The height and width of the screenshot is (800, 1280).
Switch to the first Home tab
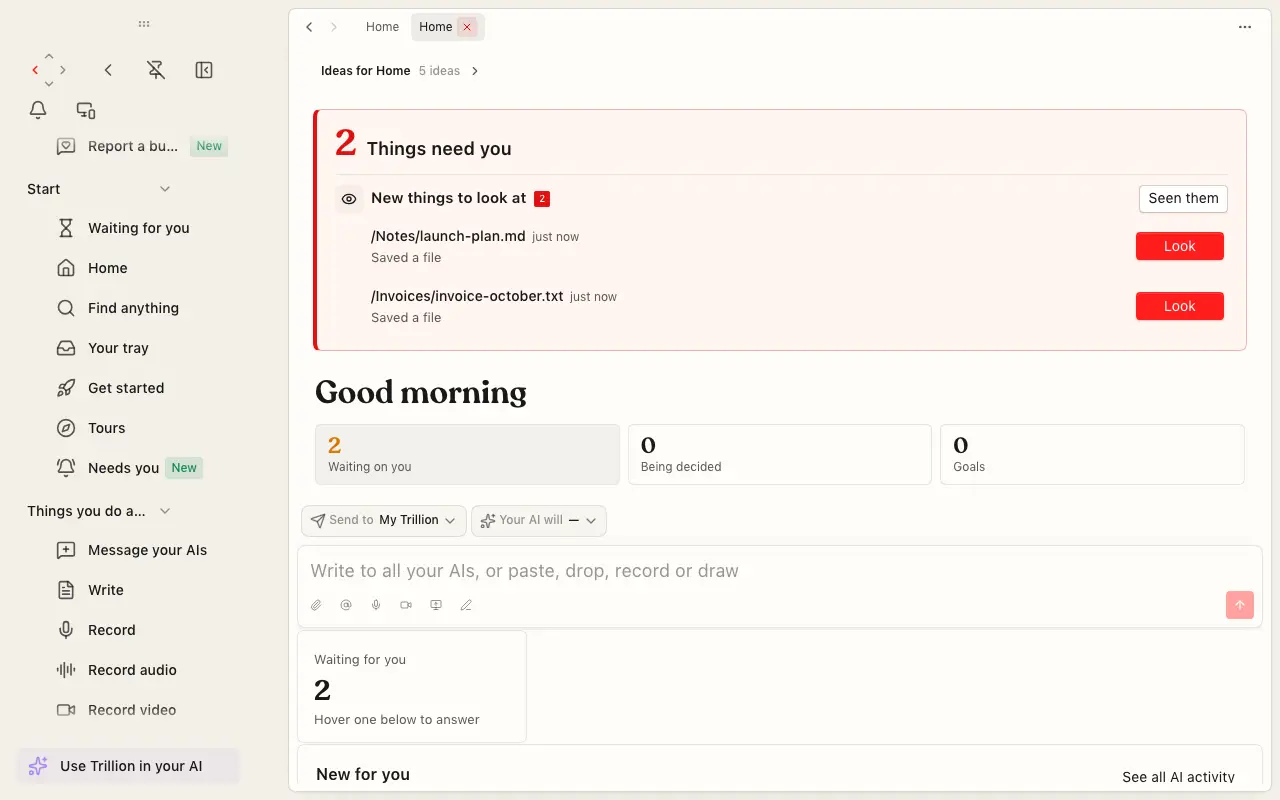[382, 27]
